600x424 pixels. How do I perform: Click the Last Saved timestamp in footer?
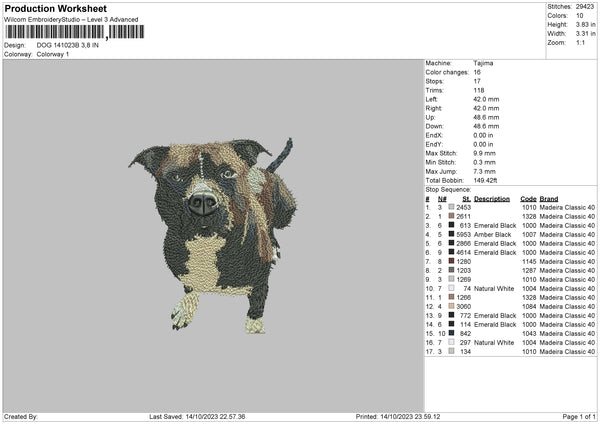point(197,417)
